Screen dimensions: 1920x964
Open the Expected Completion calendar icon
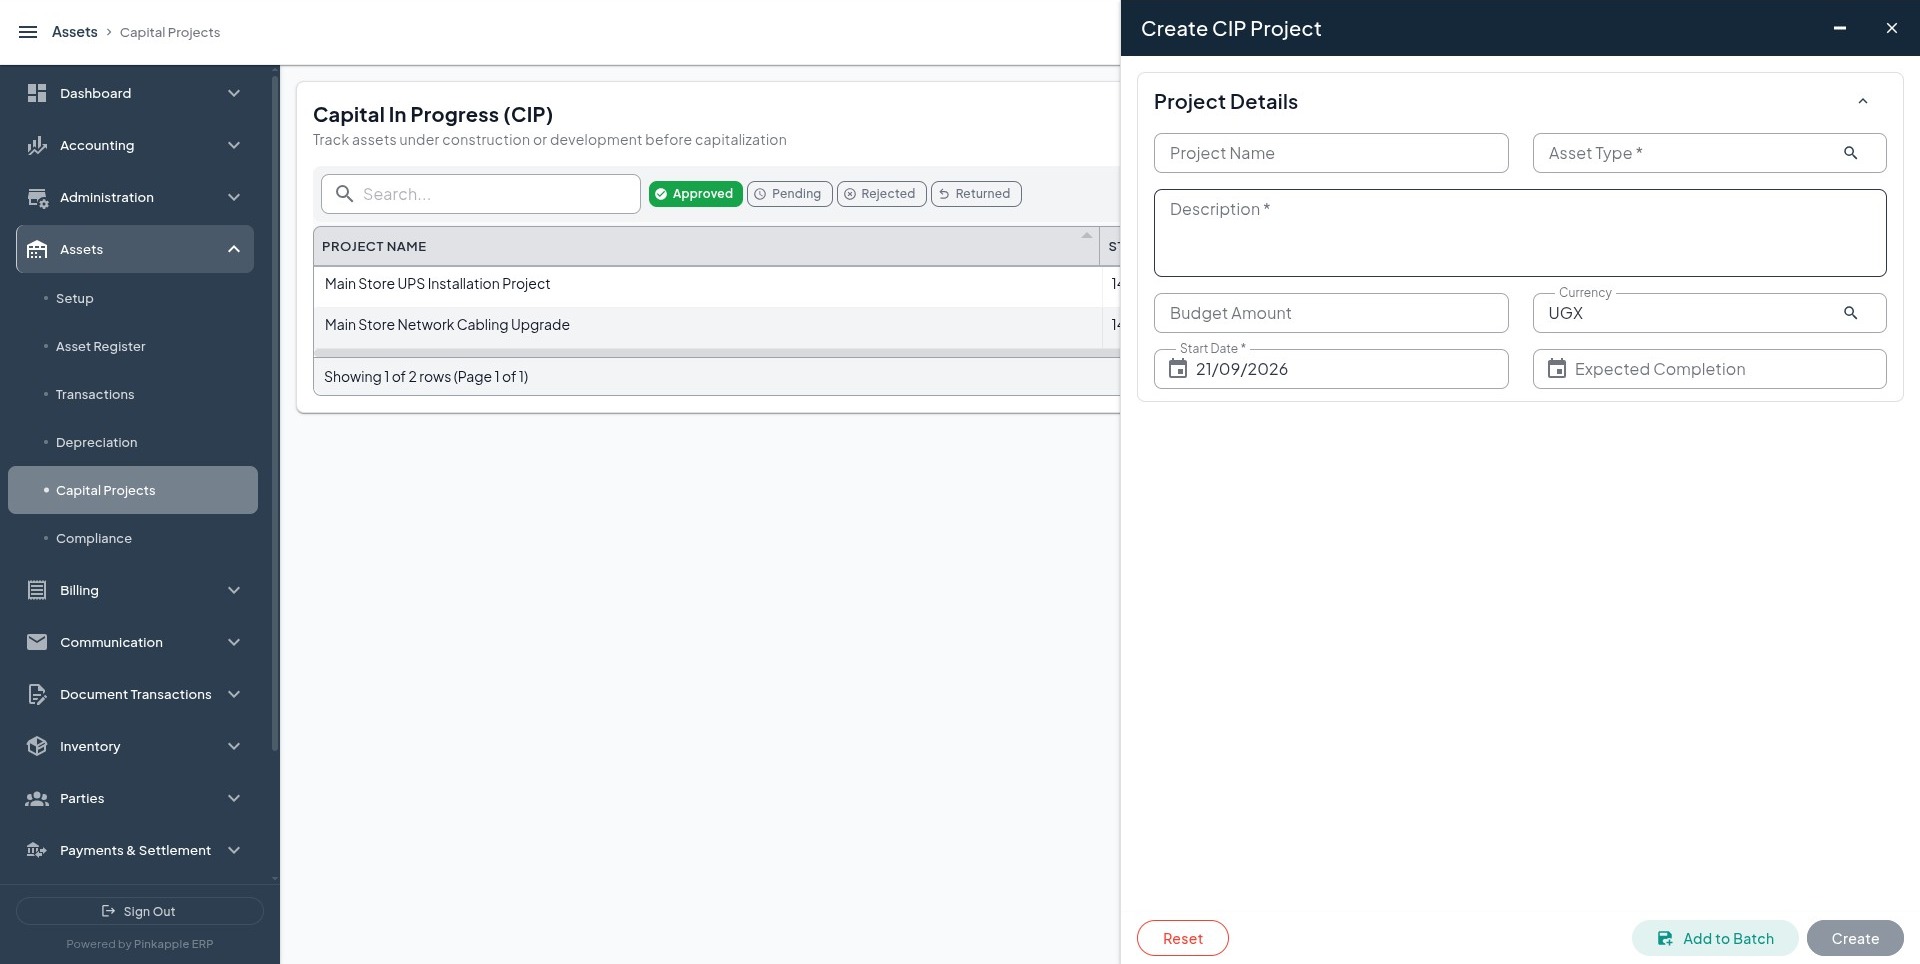tap(1557, 369)
